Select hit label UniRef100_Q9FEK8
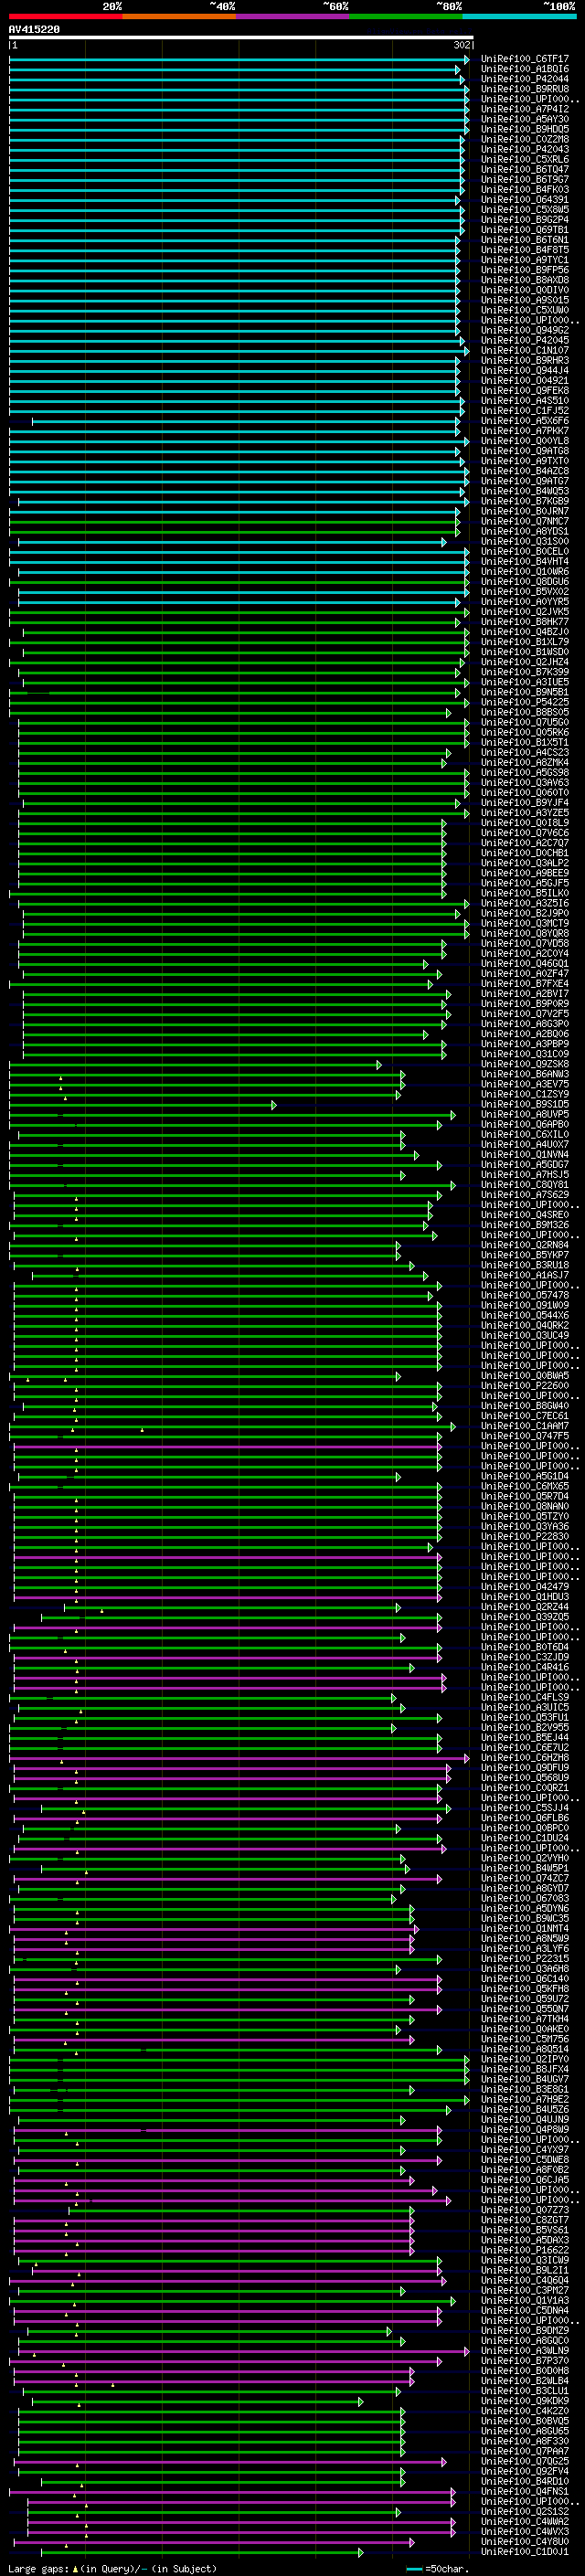This screenshot has height=2576, width=585. [525, 390]
